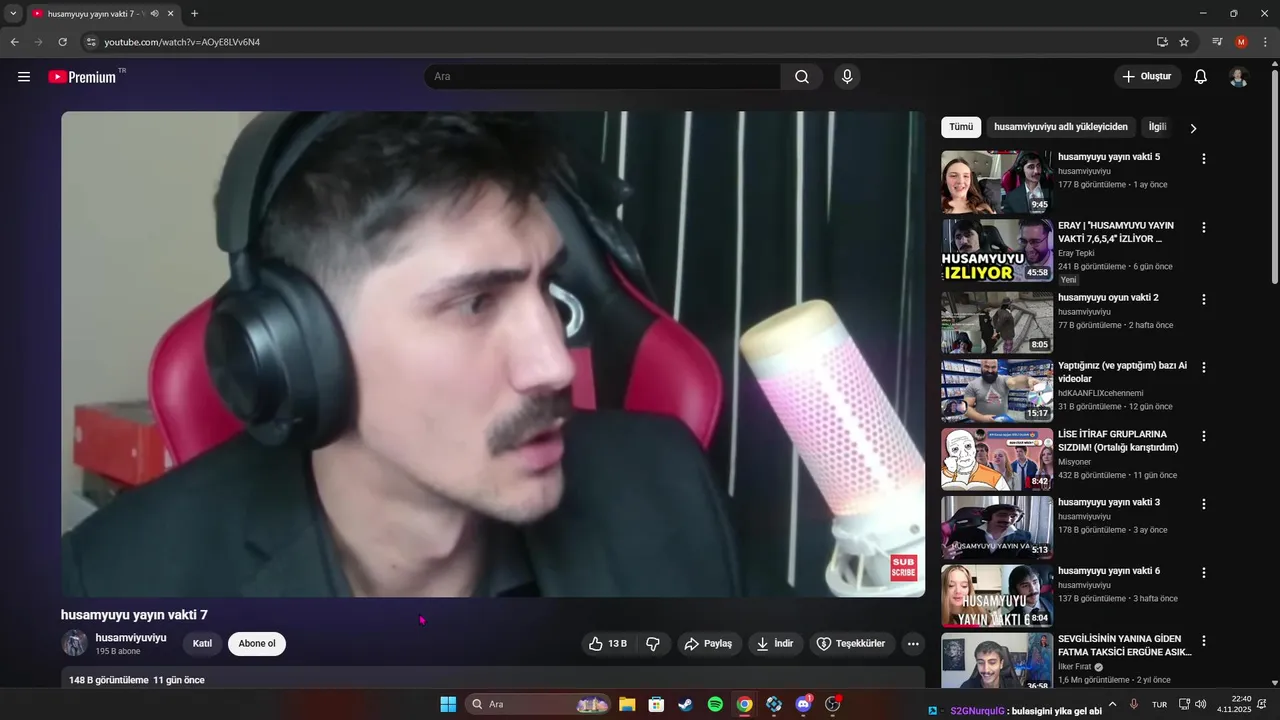This screenshot has width=1280, height=720.
Task: Open Spotify from taskbar
Action: click(x=715, y=704)
